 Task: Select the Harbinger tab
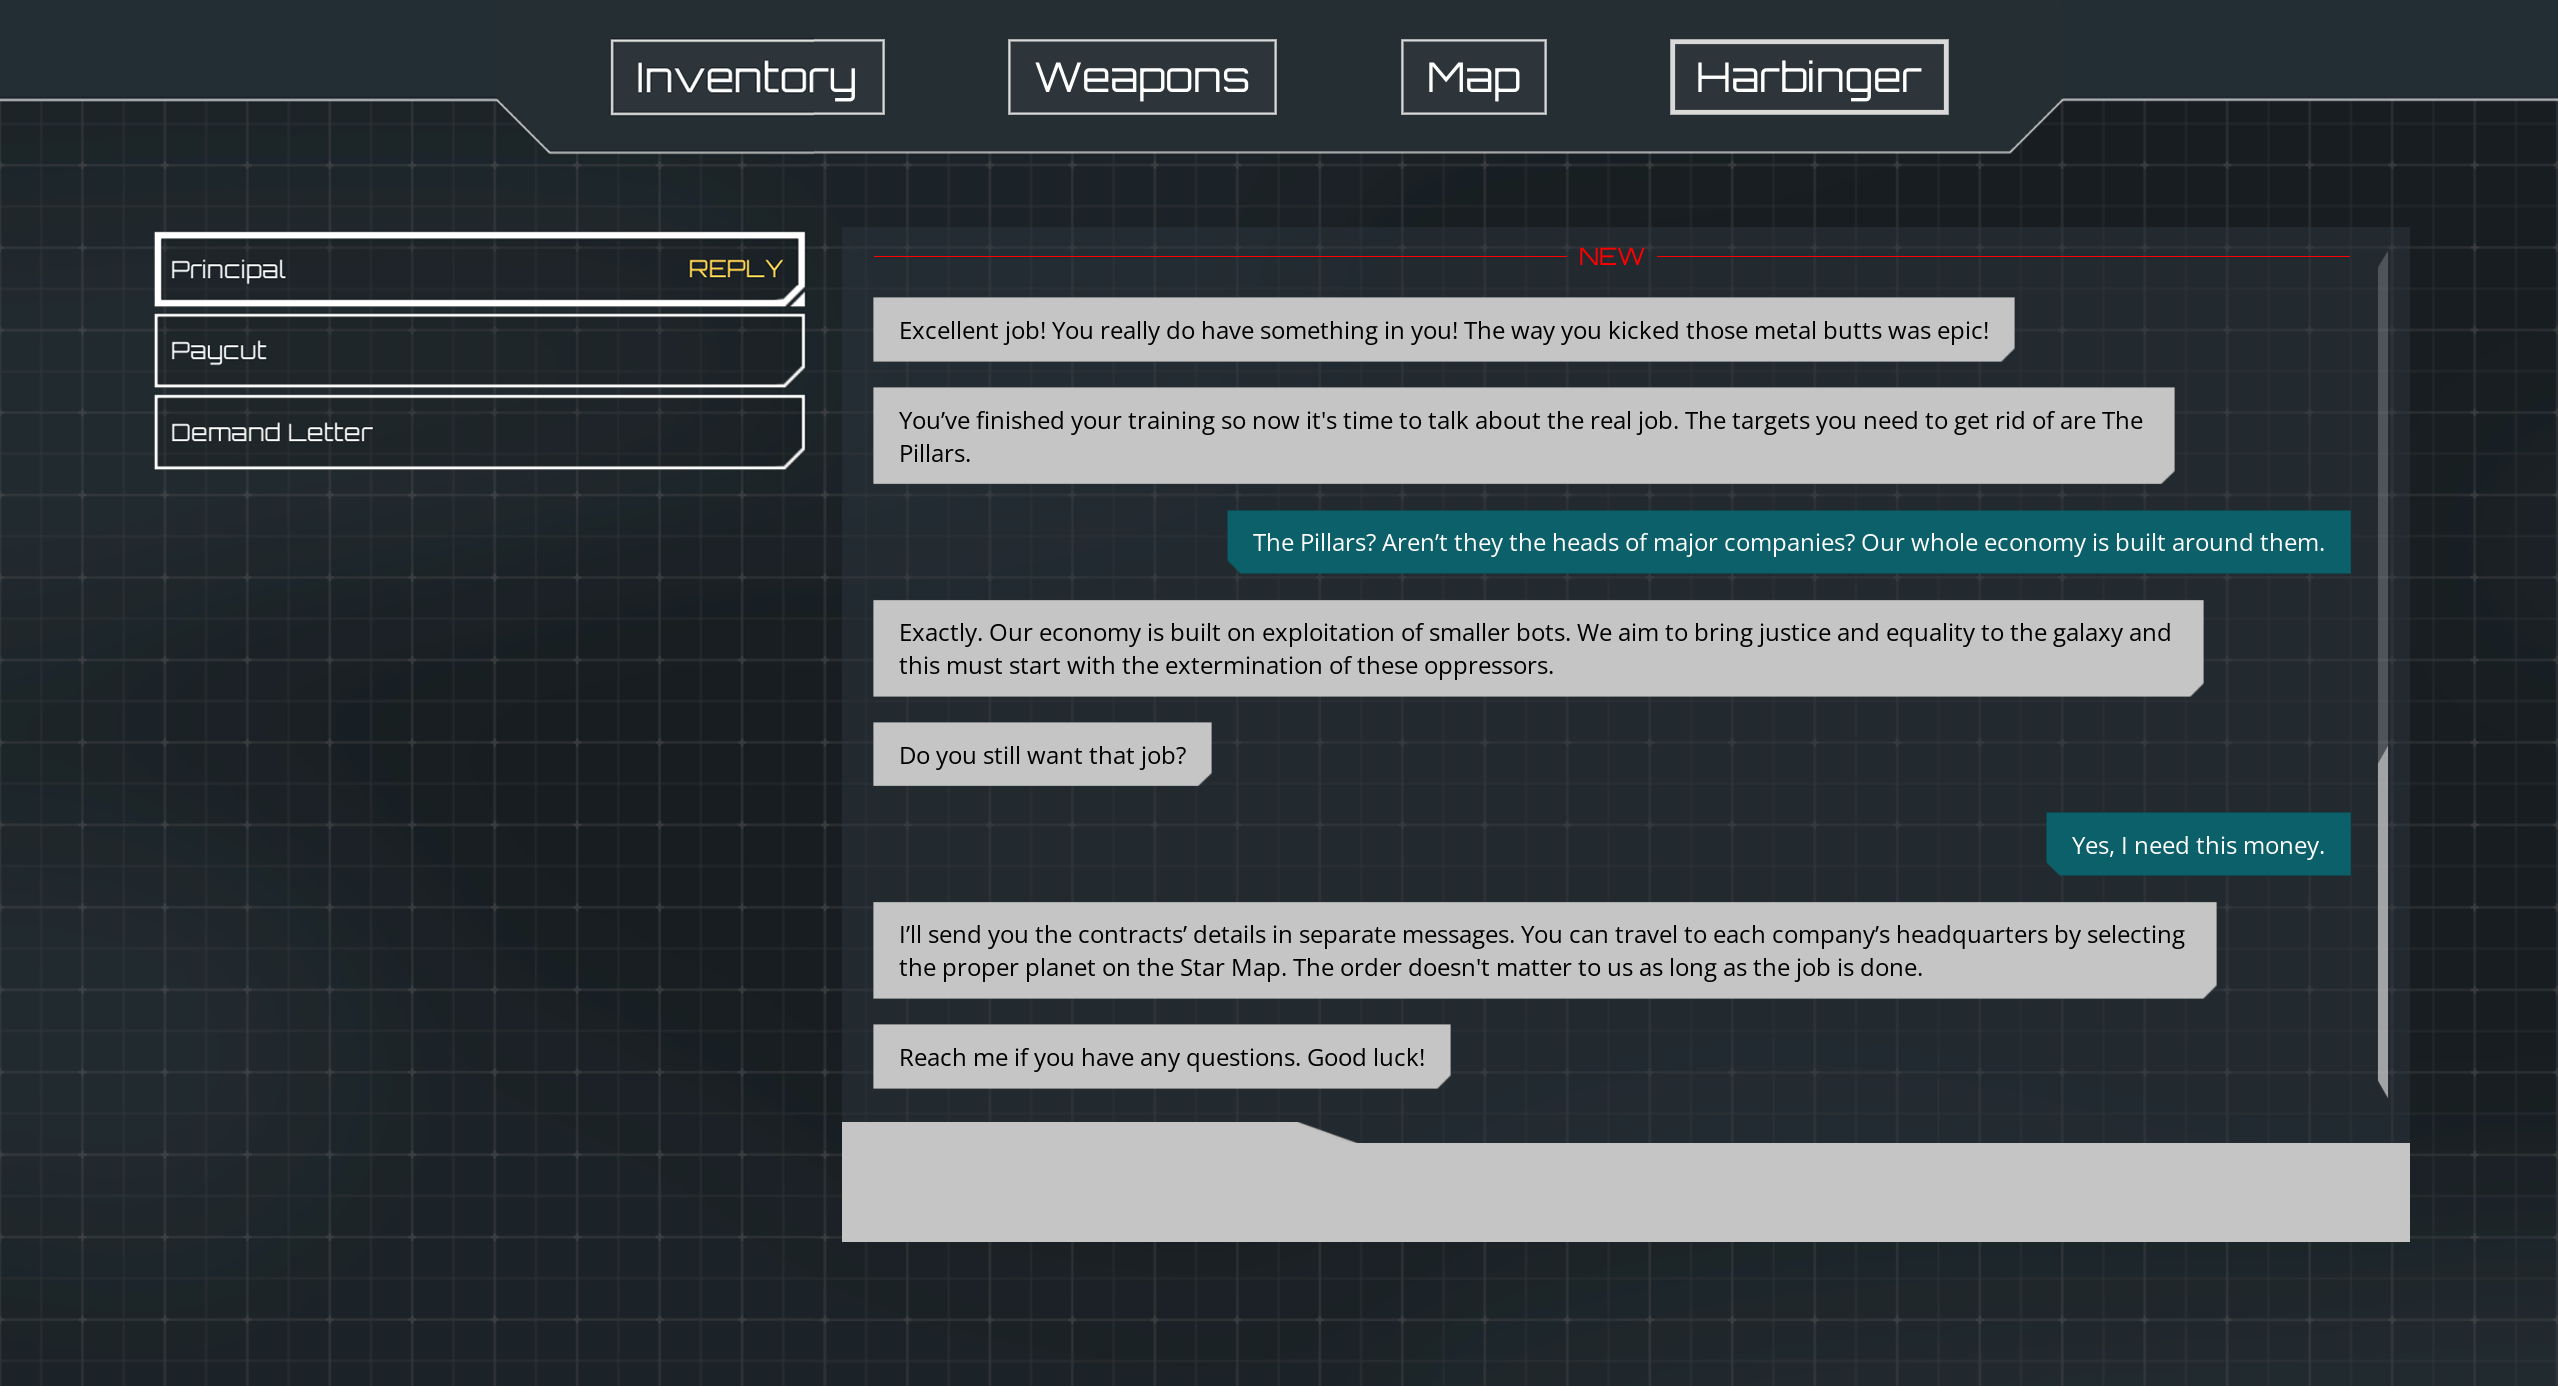(x=1806, y=77)
